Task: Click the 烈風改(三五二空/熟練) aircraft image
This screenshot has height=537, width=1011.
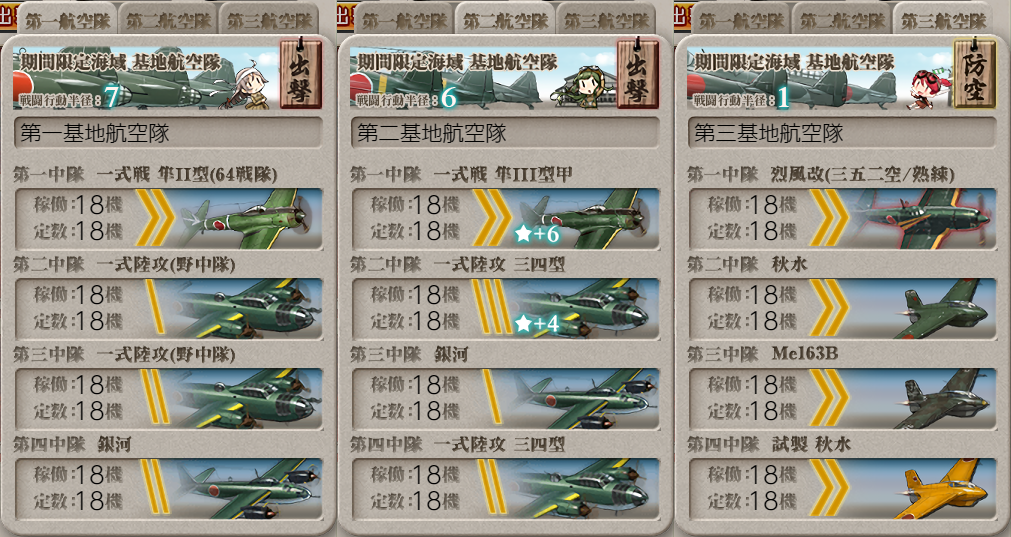Action: pyautogui.click(x=922, y=219)
